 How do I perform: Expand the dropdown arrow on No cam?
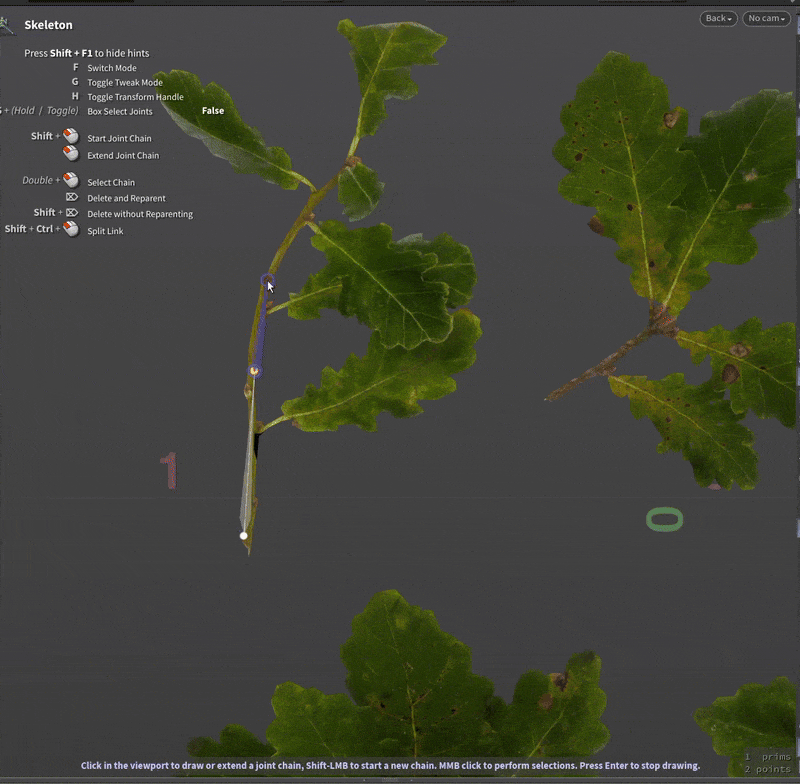point(784,18)
